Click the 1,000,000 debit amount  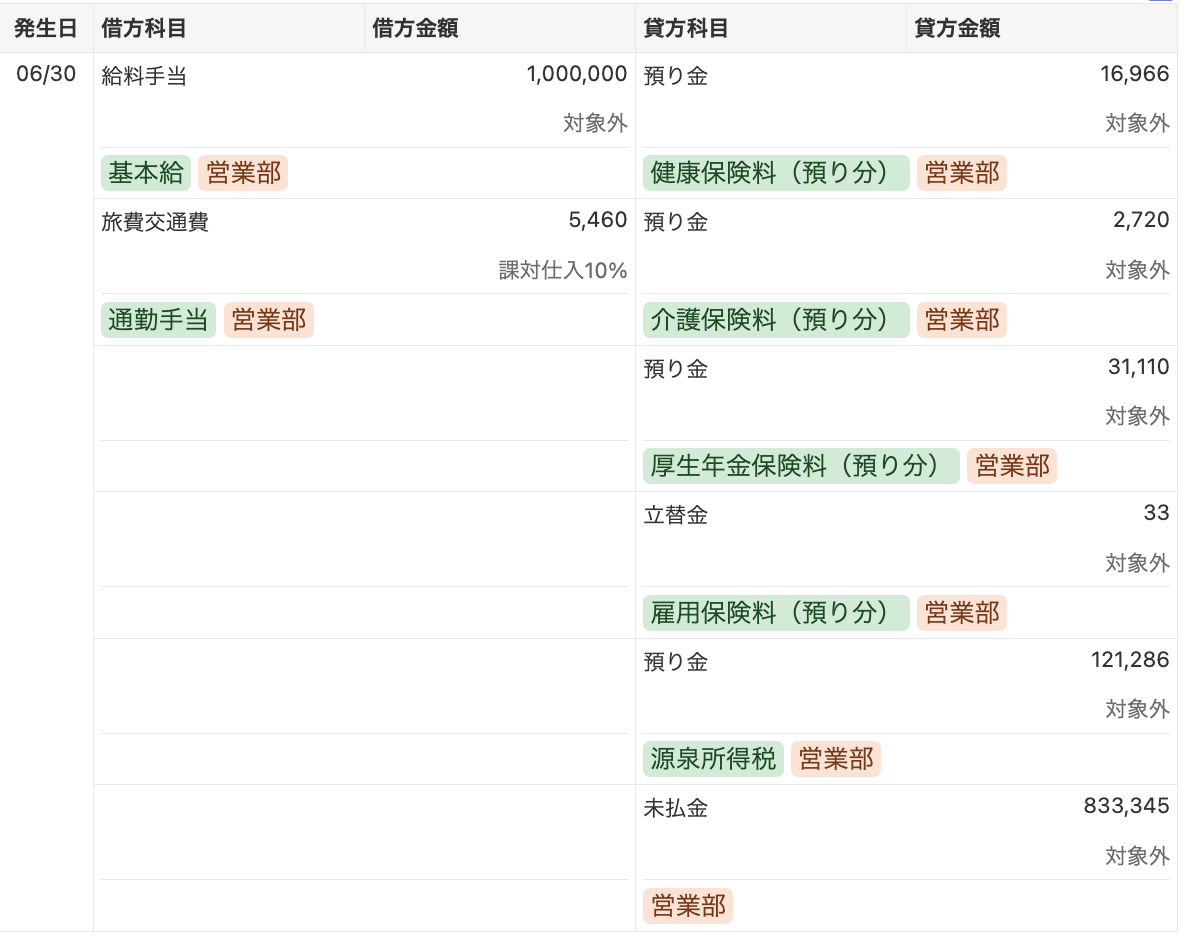click(x=576, y=74)
